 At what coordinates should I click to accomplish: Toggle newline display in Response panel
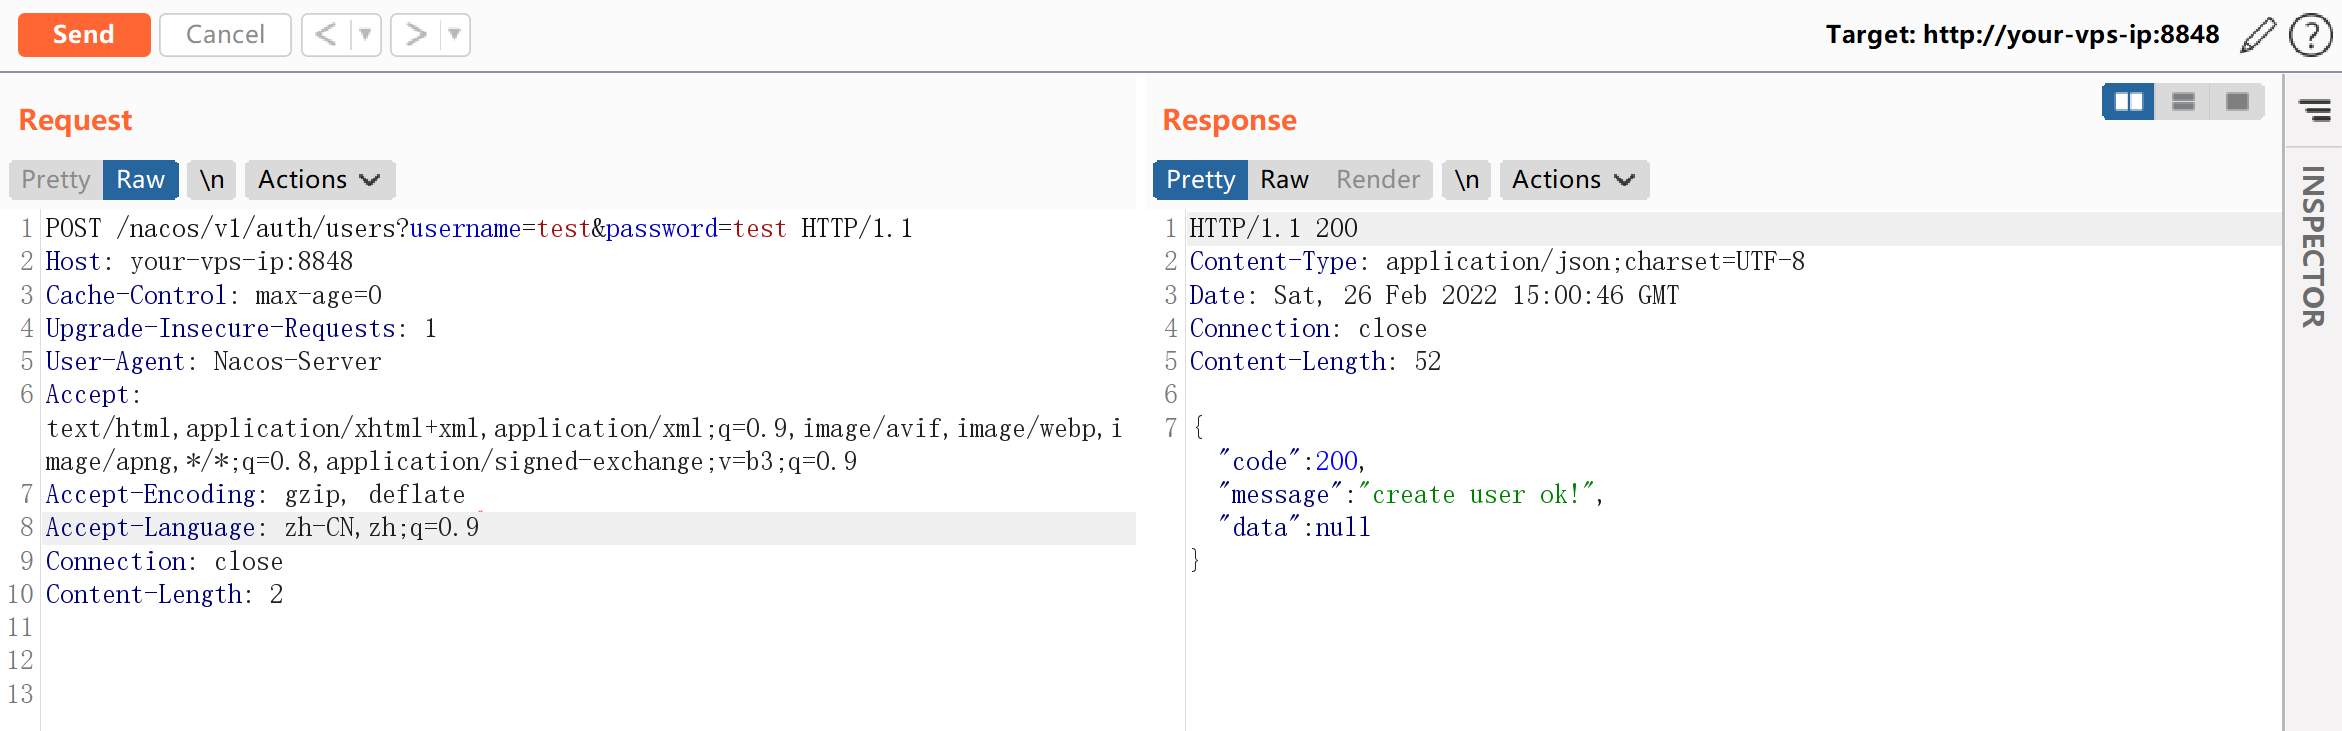[1466, 180]
